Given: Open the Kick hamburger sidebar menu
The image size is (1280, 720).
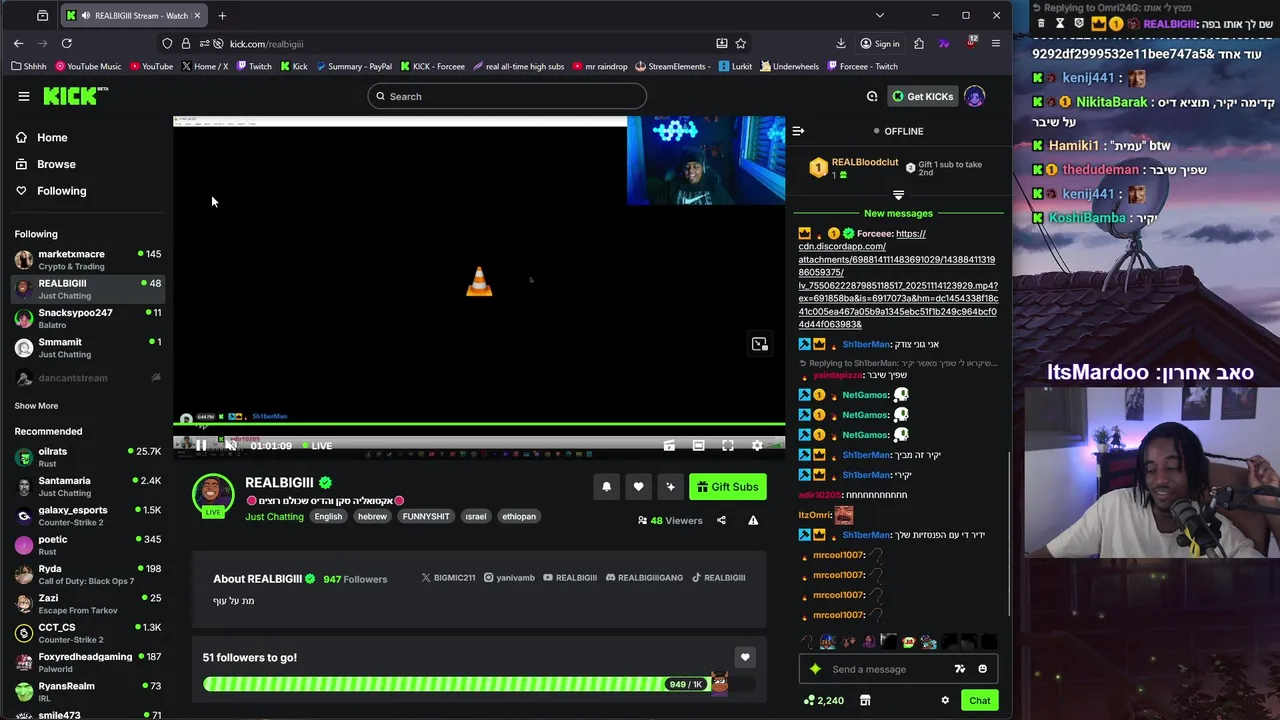Looking at the screenshot, I should 24,96.
